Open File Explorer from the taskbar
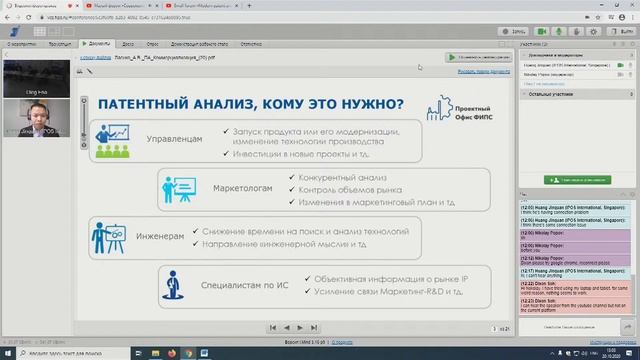This screenshot has width=640, height=360. tap(156, 353)
